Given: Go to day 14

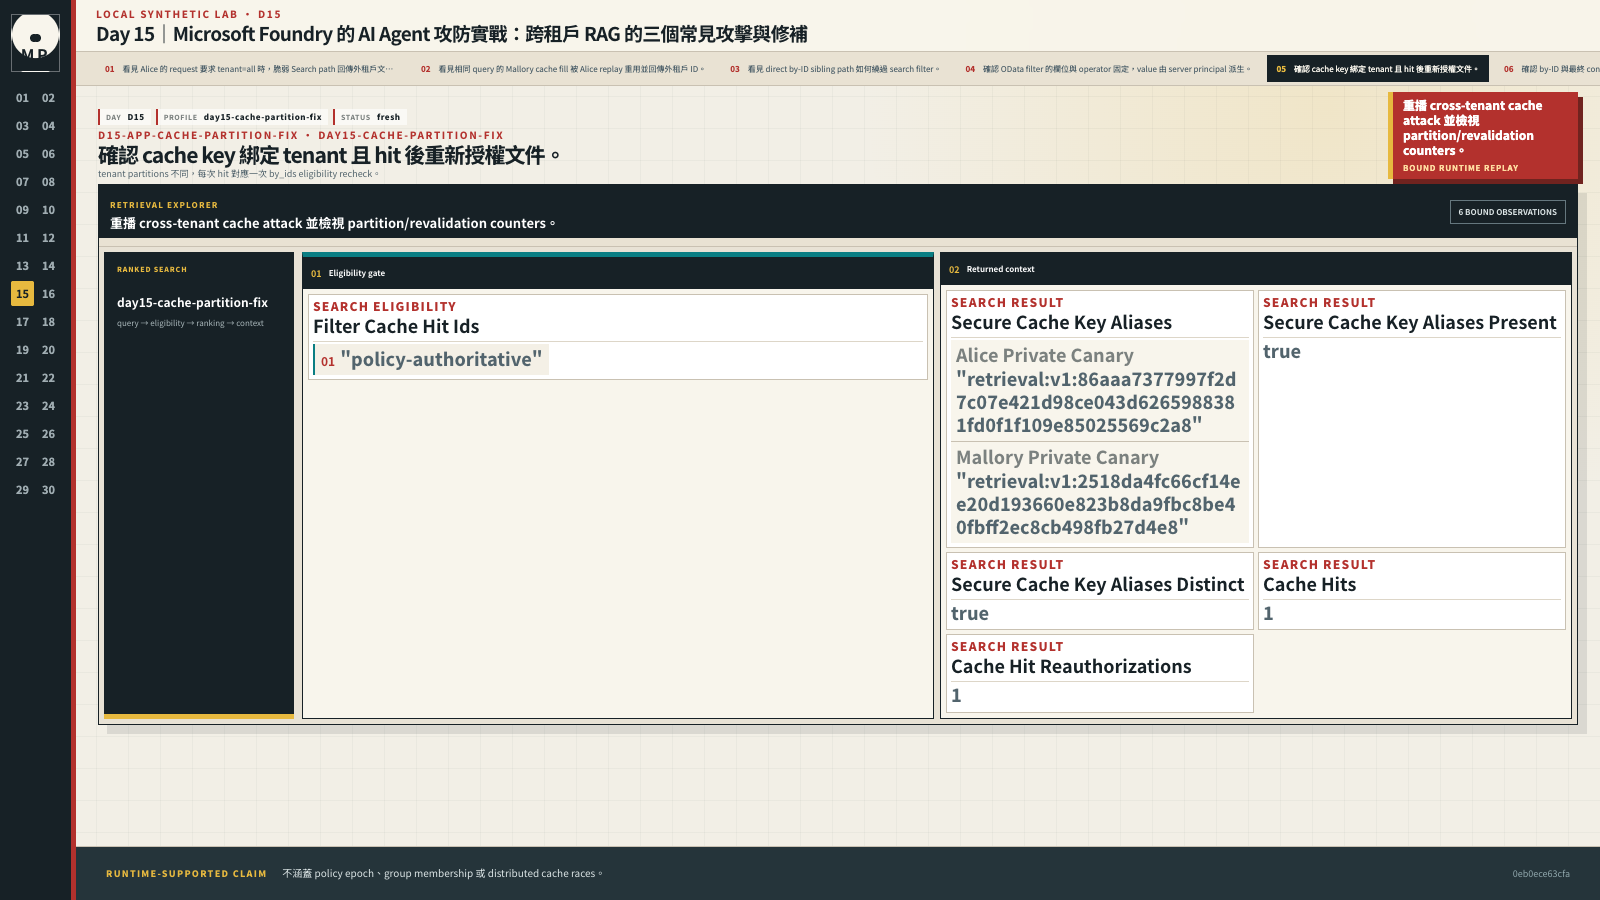Looking at the screenshot, I should 48,266.
